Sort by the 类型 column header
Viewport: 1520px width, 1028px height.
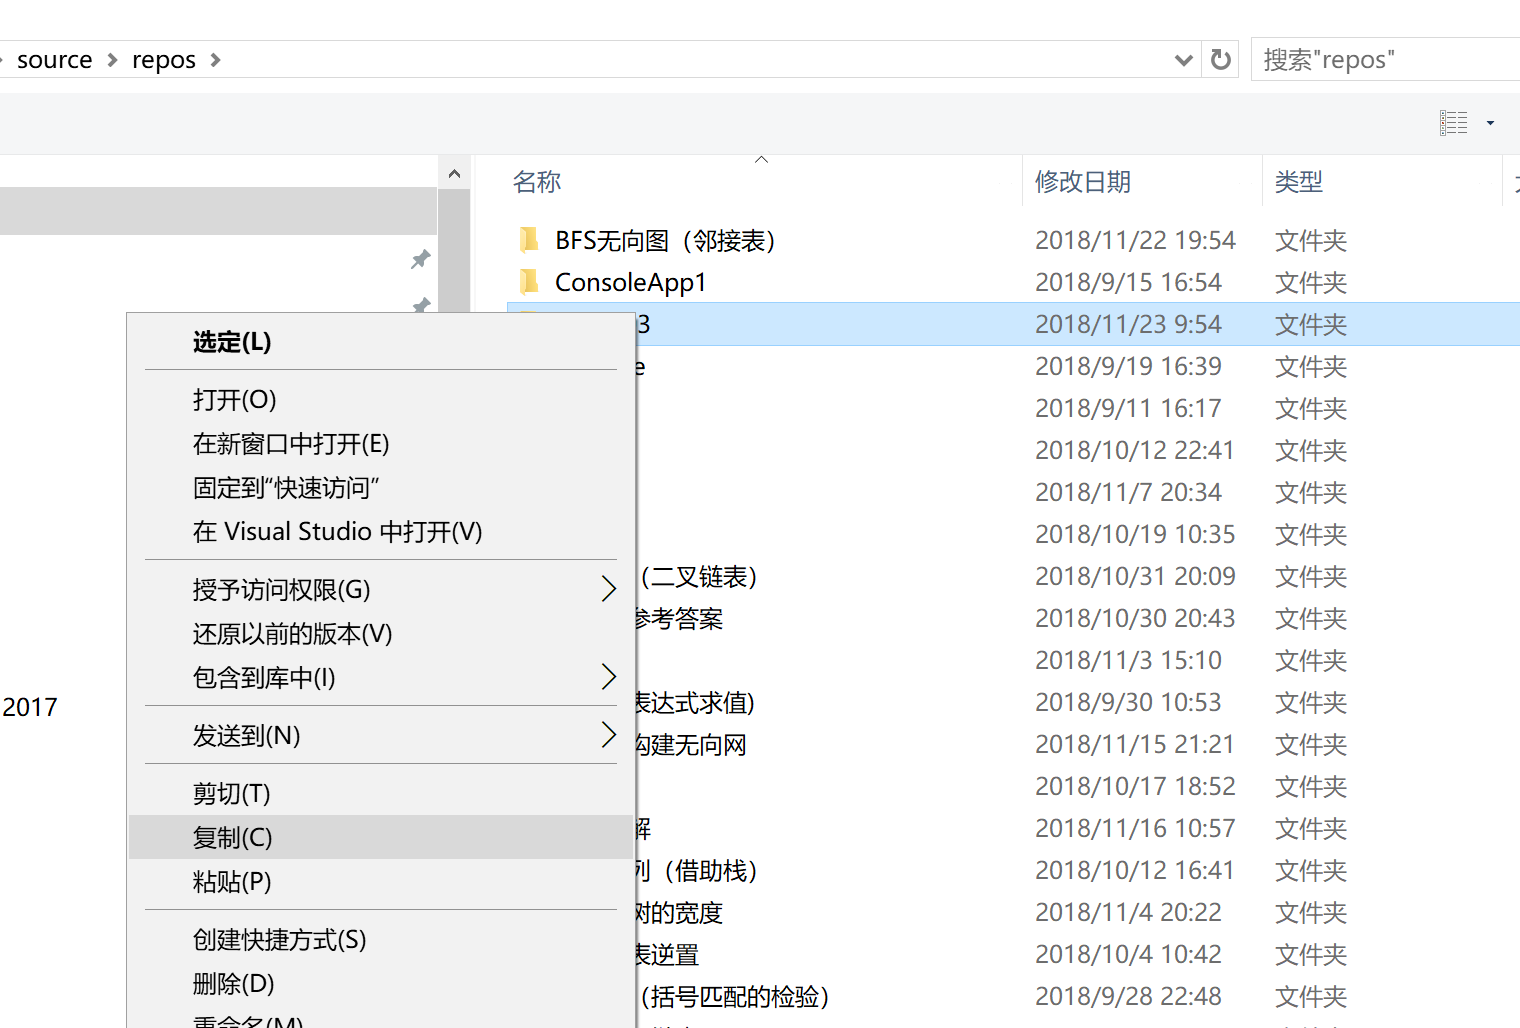1299,182
